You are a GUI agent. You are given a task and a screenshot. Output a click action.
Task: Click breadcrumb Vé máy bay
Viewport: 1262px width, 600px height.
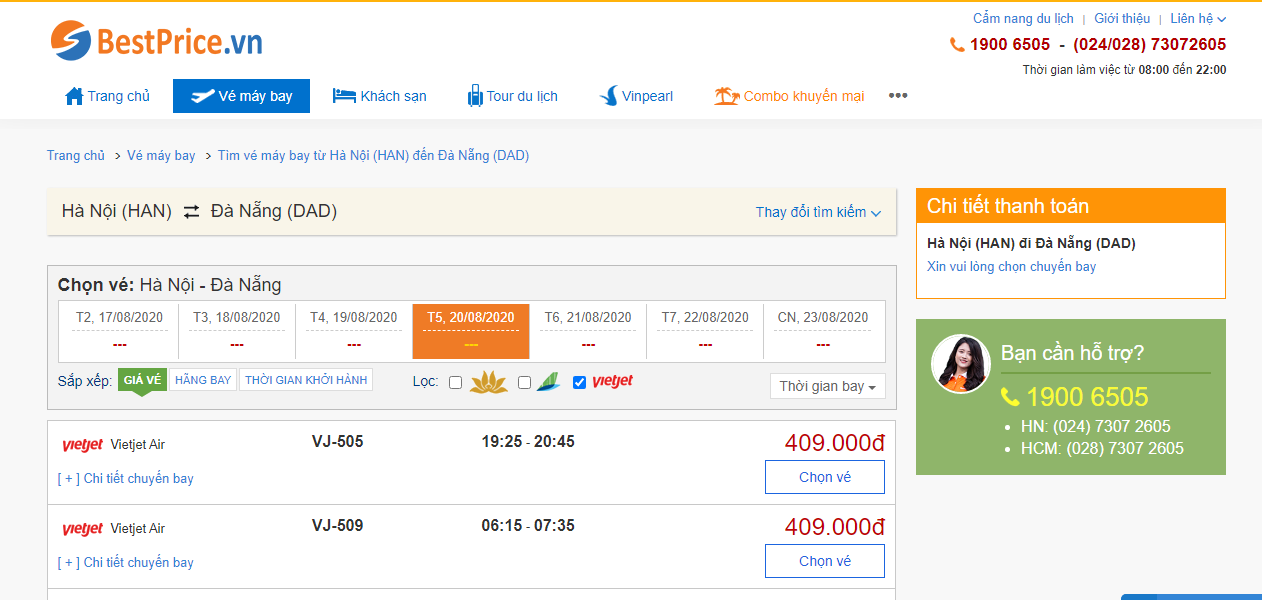coord(161,155)
